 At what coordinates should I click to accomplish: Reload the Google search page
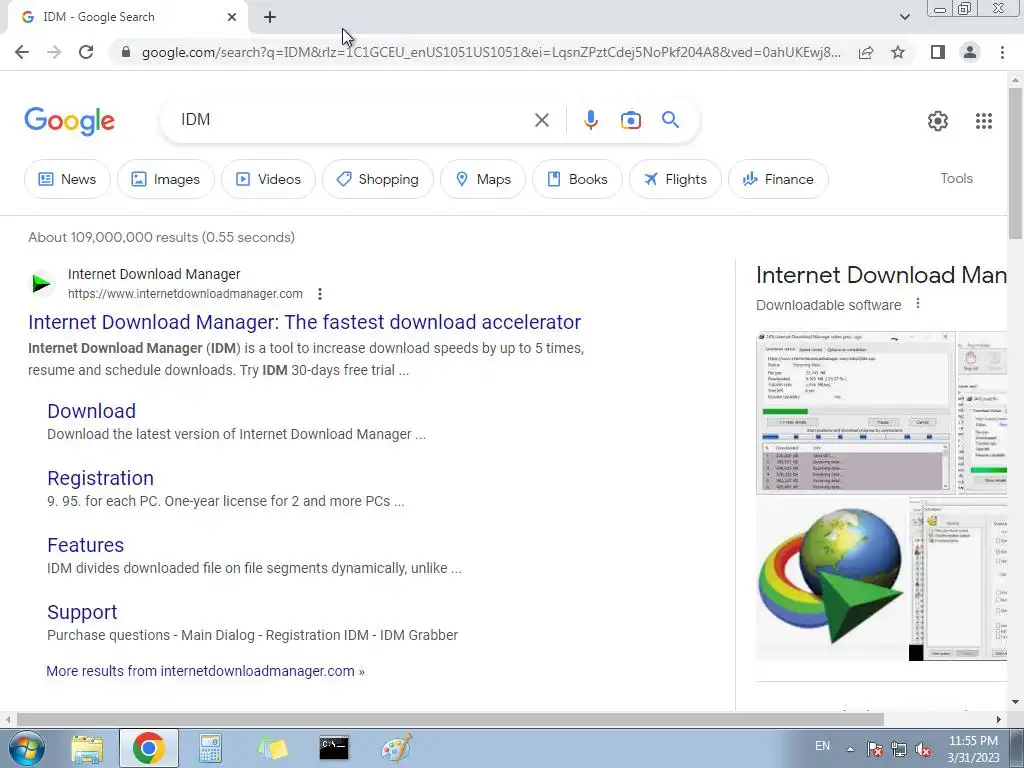coord(86,52)
